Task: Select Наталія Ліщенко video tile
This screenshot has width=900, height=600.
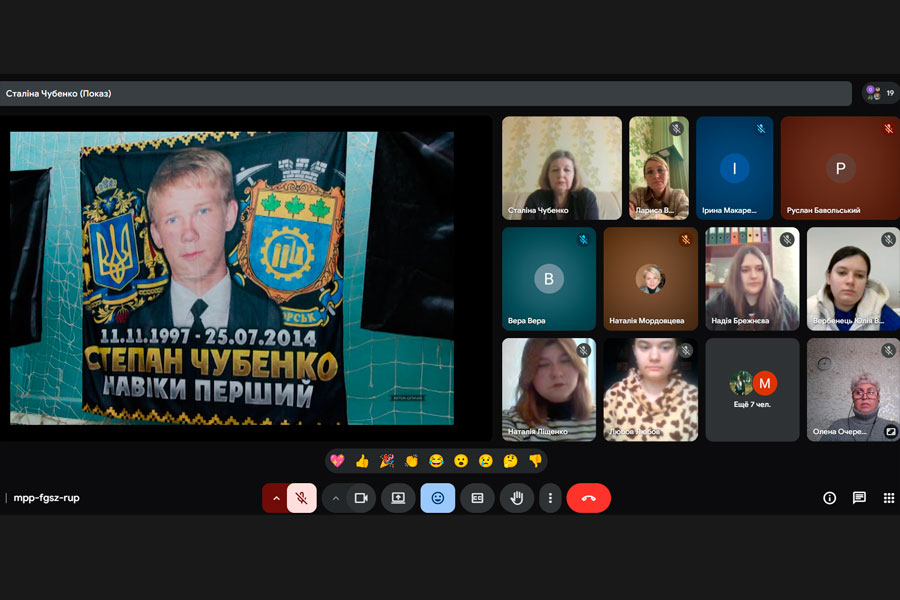Action: 549,390
